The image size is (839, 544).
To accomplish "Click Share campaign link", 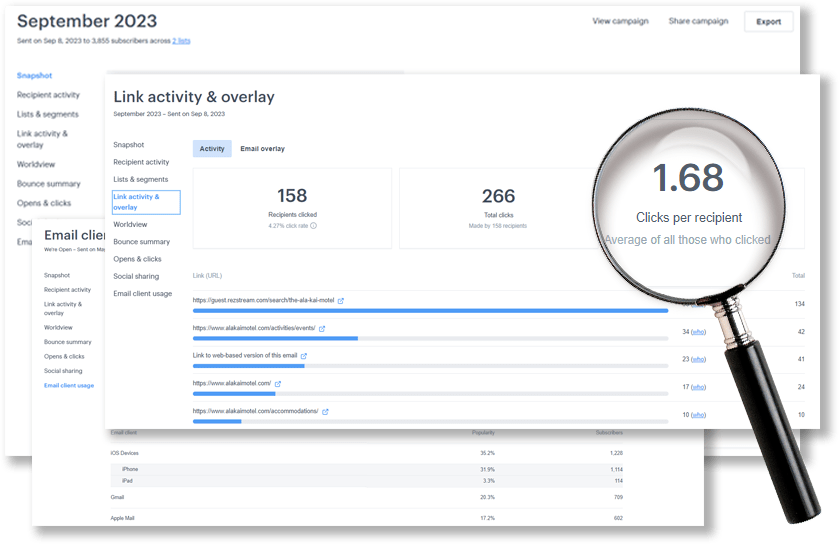I will (698, 21).
